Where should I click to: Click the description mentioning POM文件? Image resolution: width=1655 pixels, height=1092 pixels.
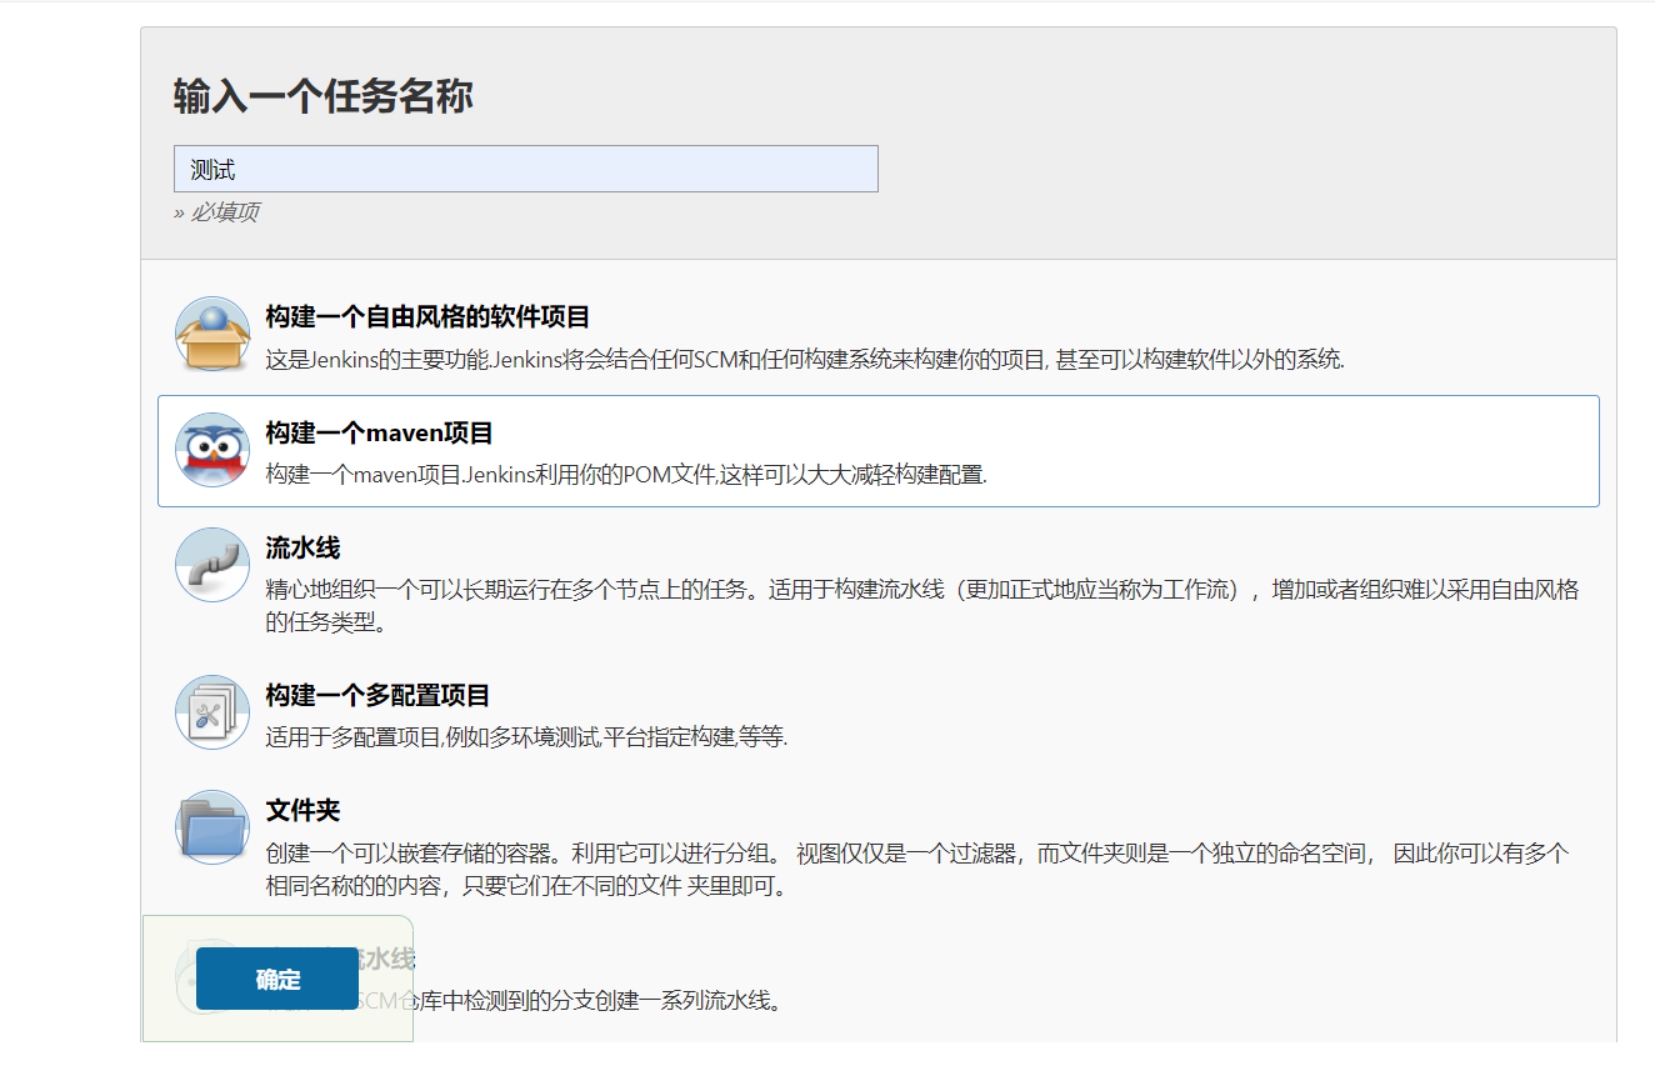626,475
